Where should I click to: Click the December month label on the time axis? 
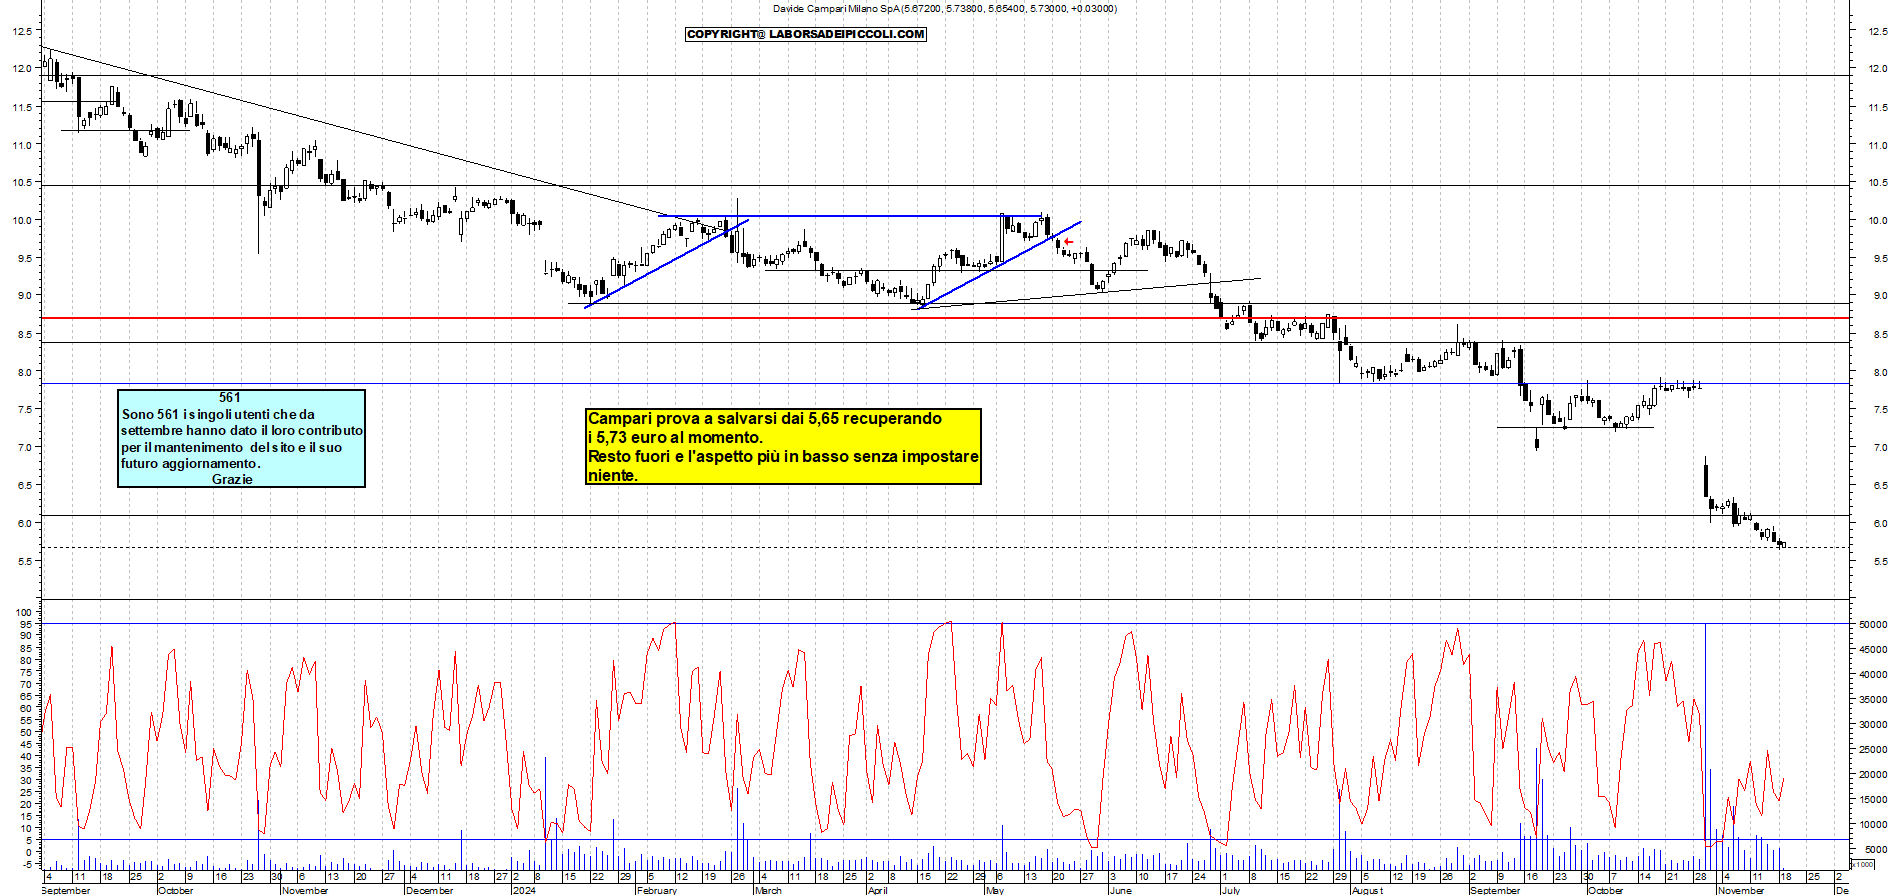pos(430,890)
